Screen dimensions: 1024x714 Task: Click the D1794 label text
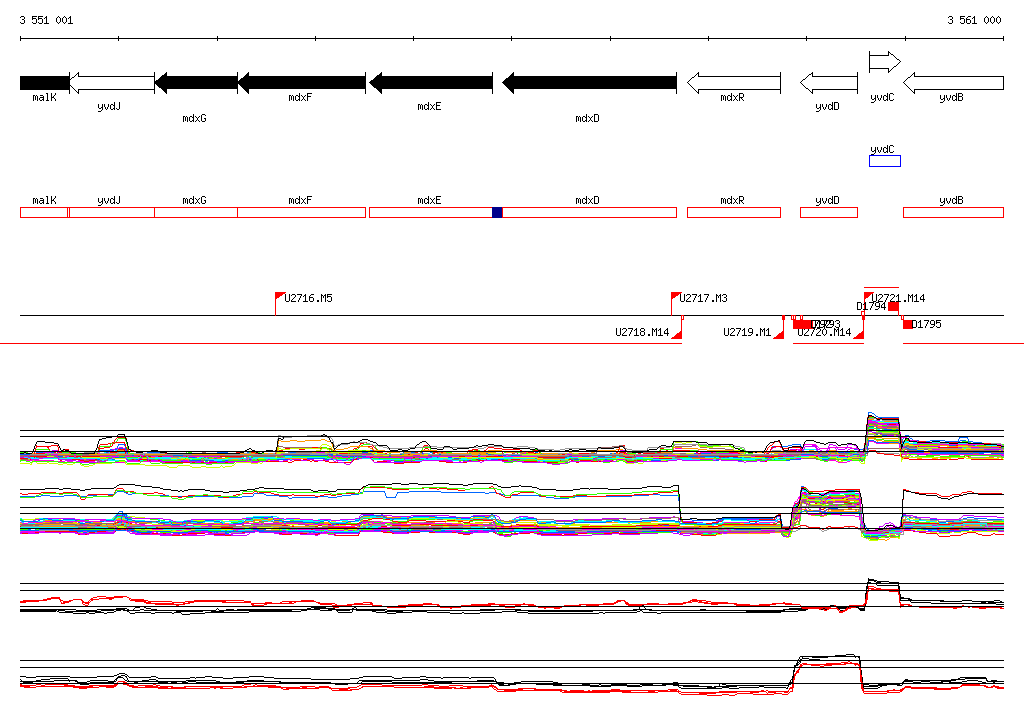coord(871,306)
